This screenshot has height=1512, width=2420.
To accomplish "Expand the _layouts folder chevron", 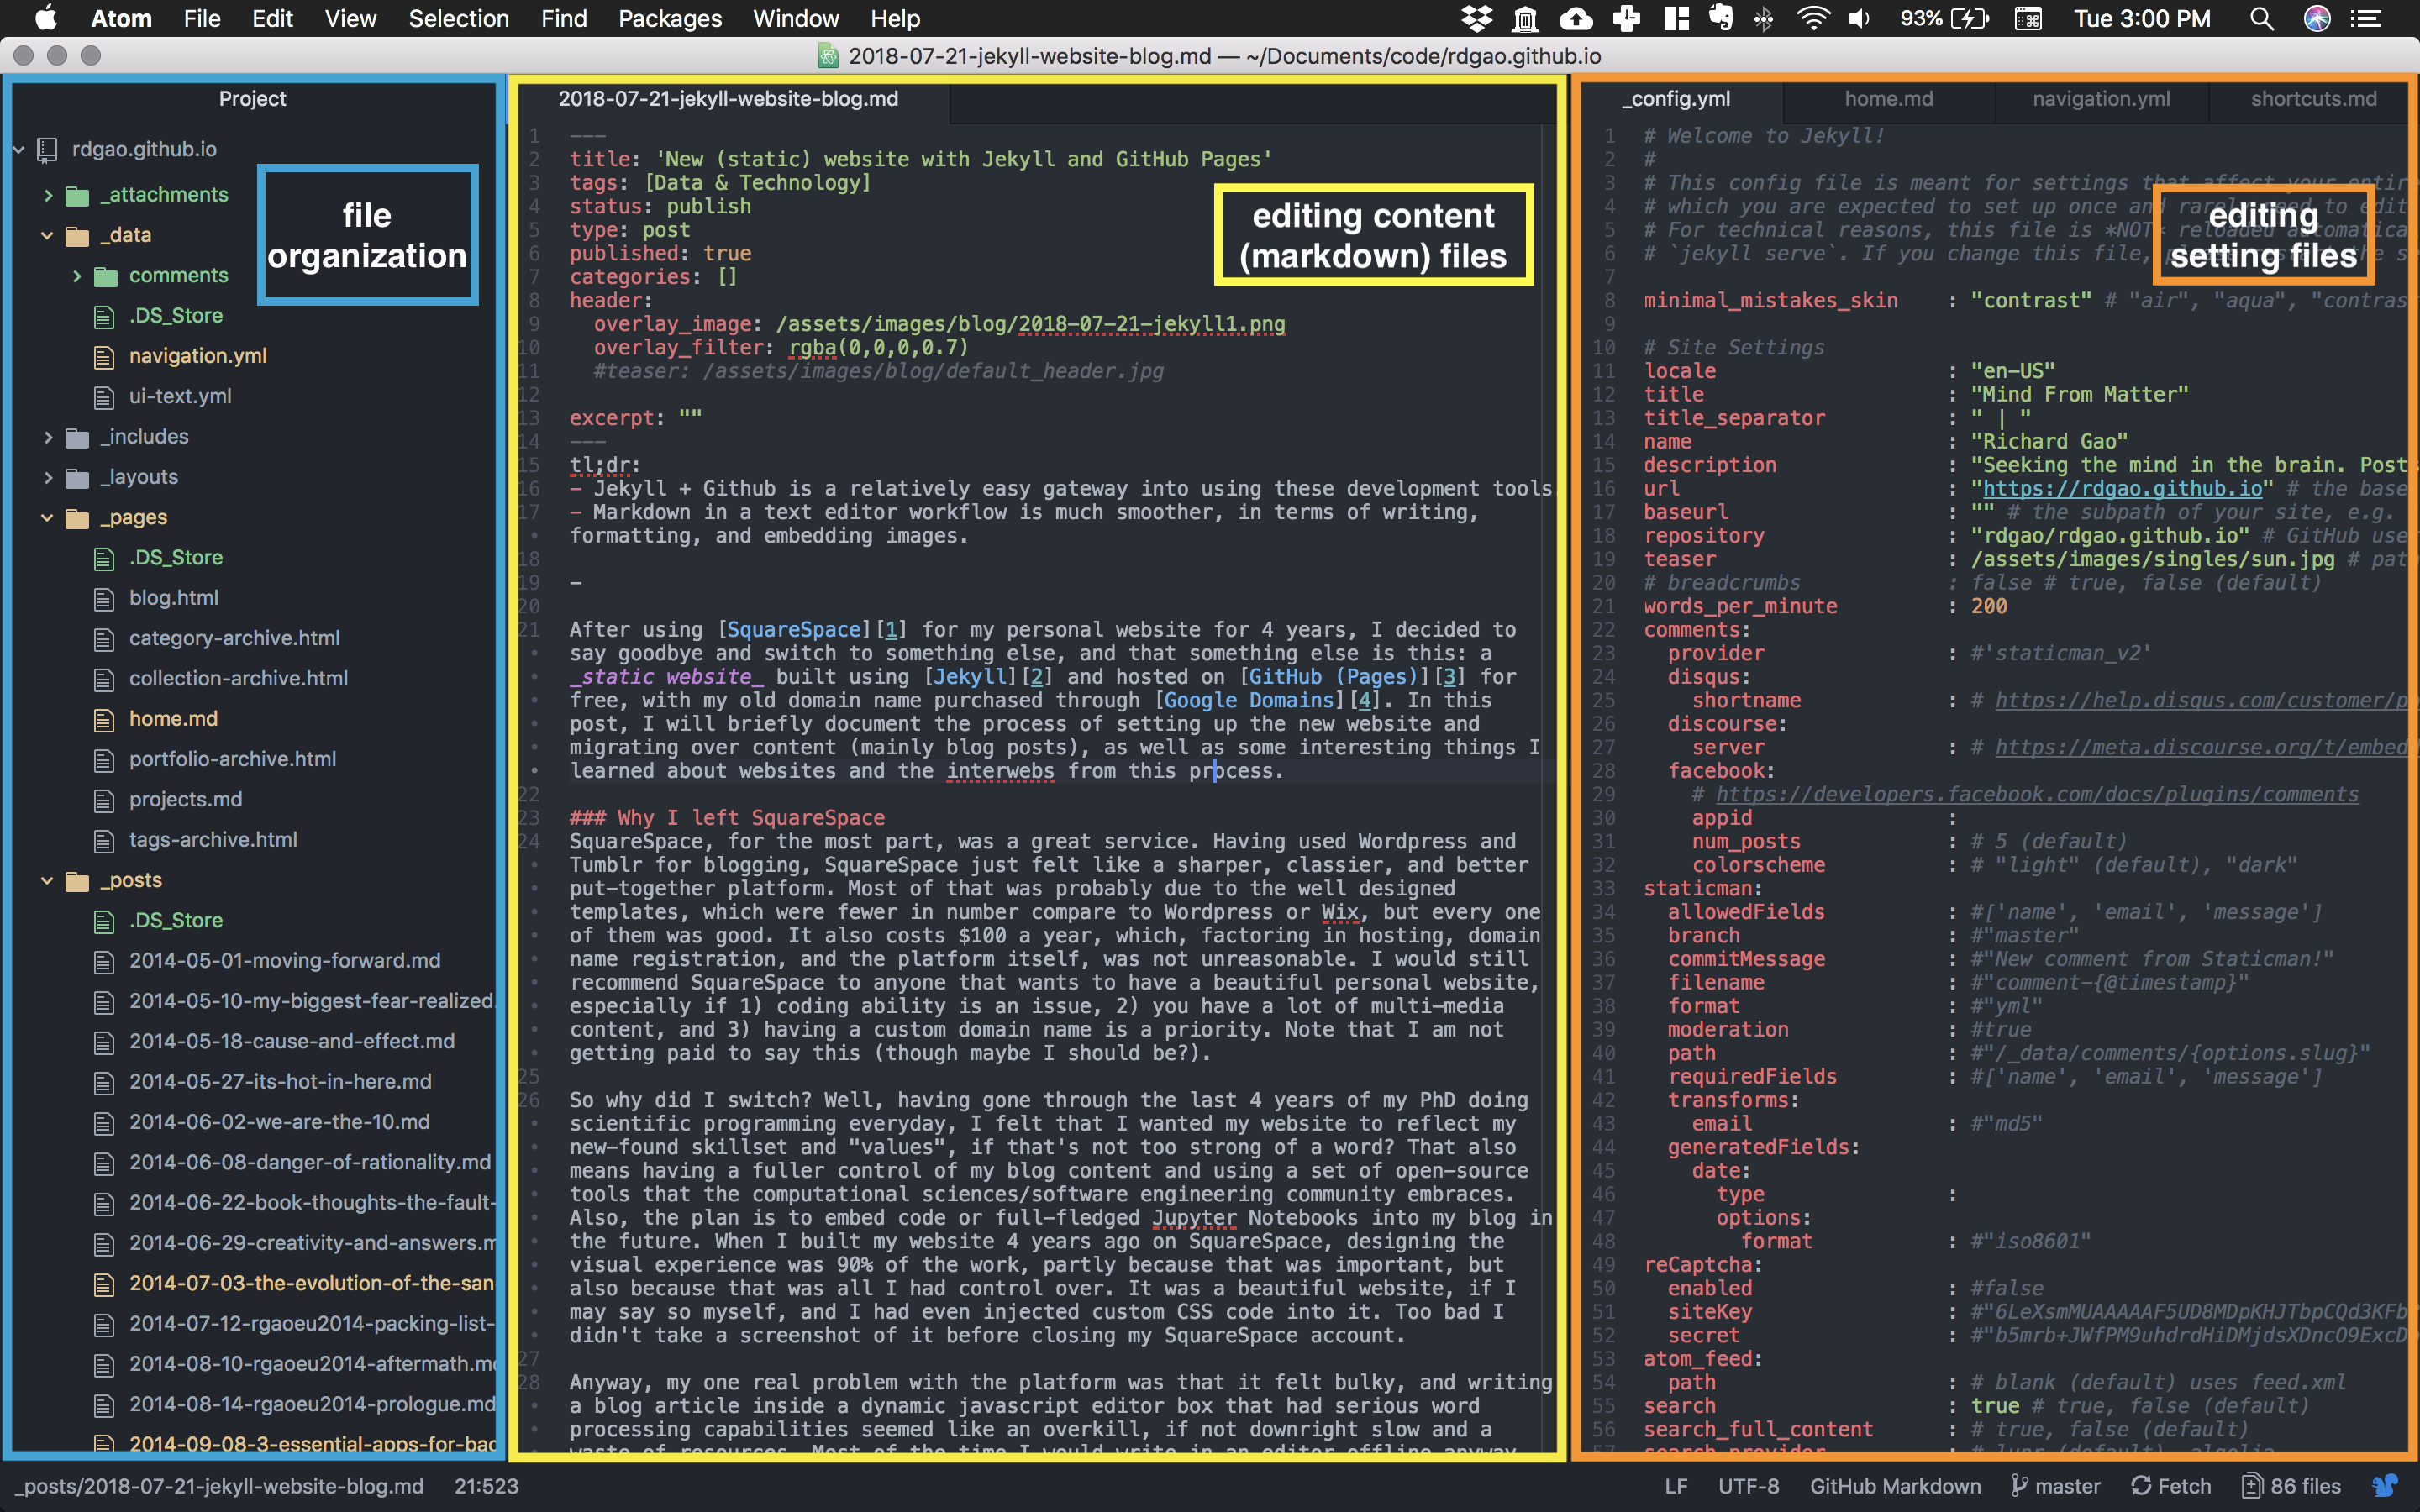I will point(48,478).
